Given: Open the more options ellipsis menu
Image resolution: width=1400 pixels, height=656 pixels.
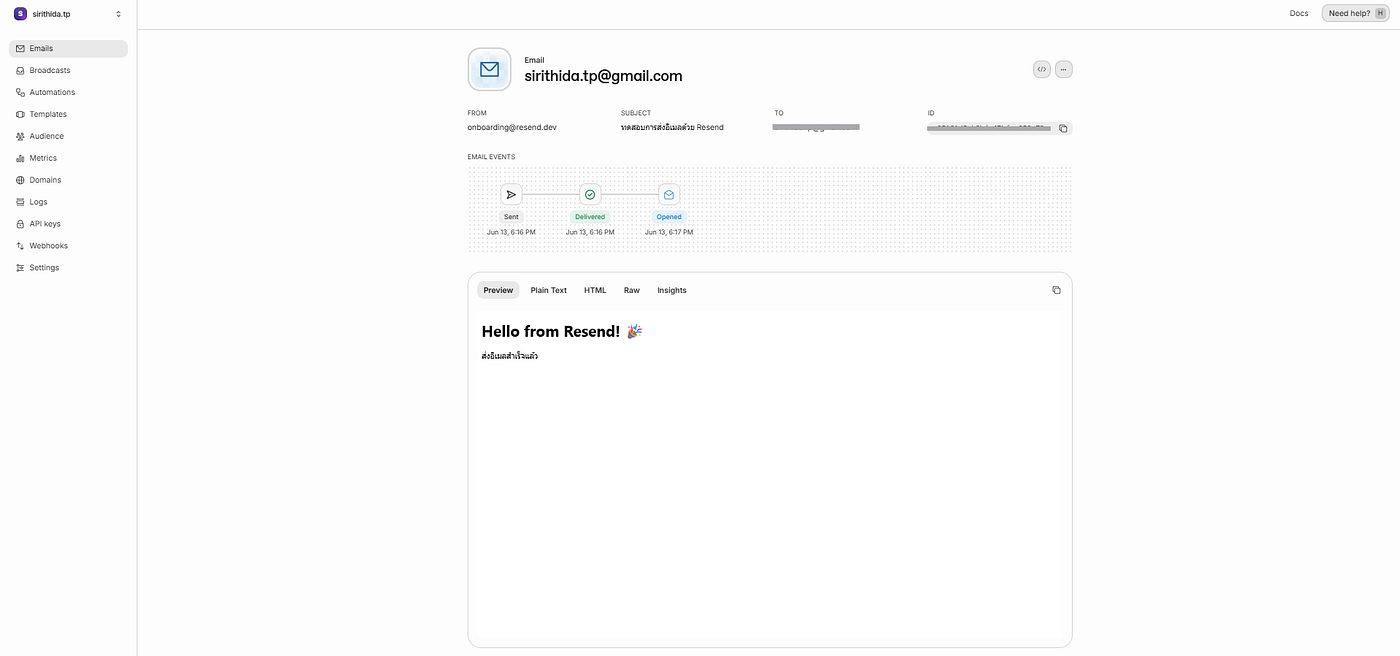Looking at the screenshot, I should pyautogui.click(x=1064, y=69).
